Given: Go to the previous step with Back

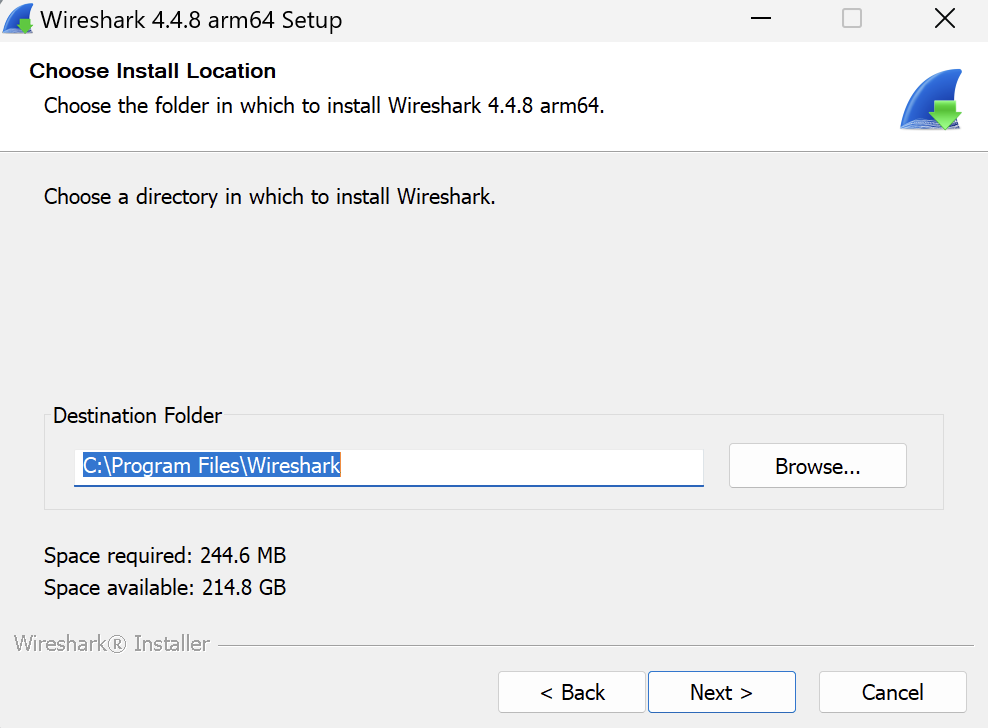Looking at the screenshot, I should click(x=572, y=692).
